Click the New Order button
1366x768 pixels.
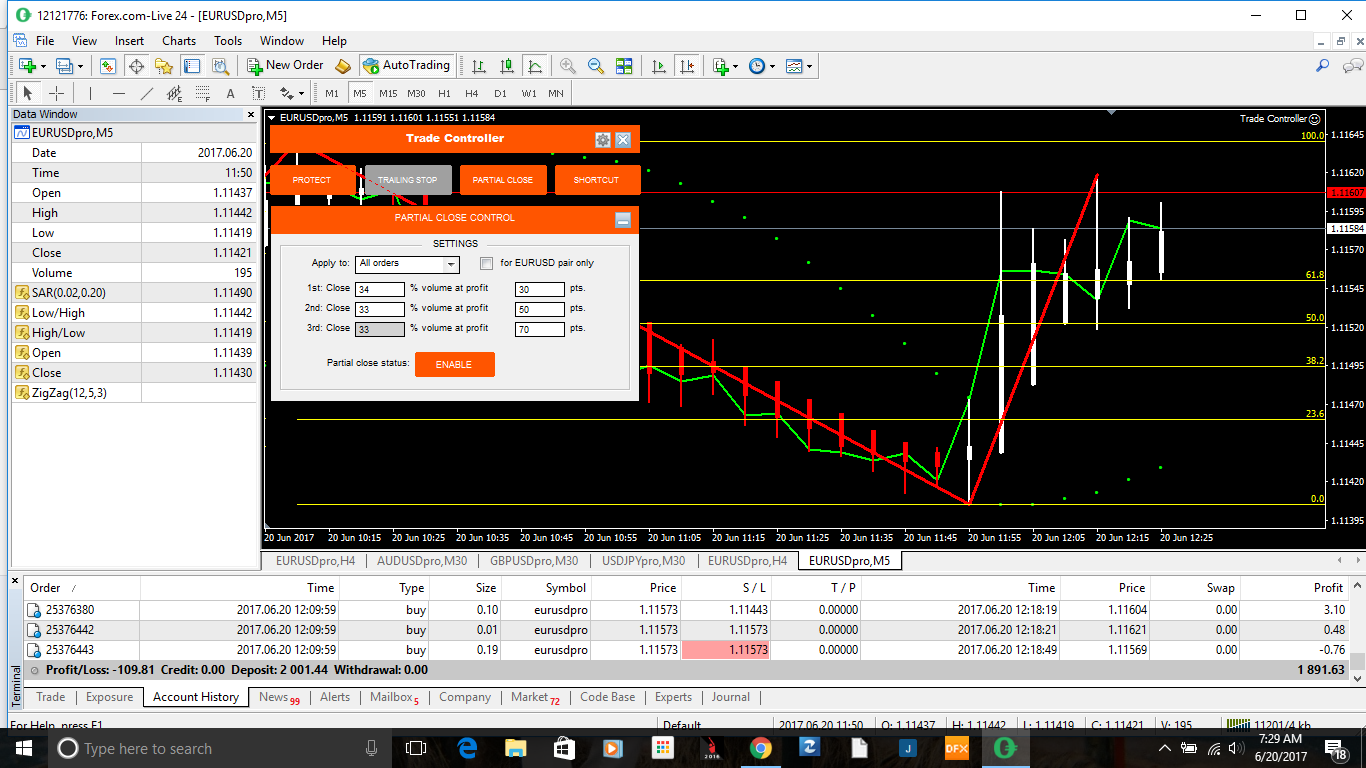pyautogui.click(x=285, y=66)
